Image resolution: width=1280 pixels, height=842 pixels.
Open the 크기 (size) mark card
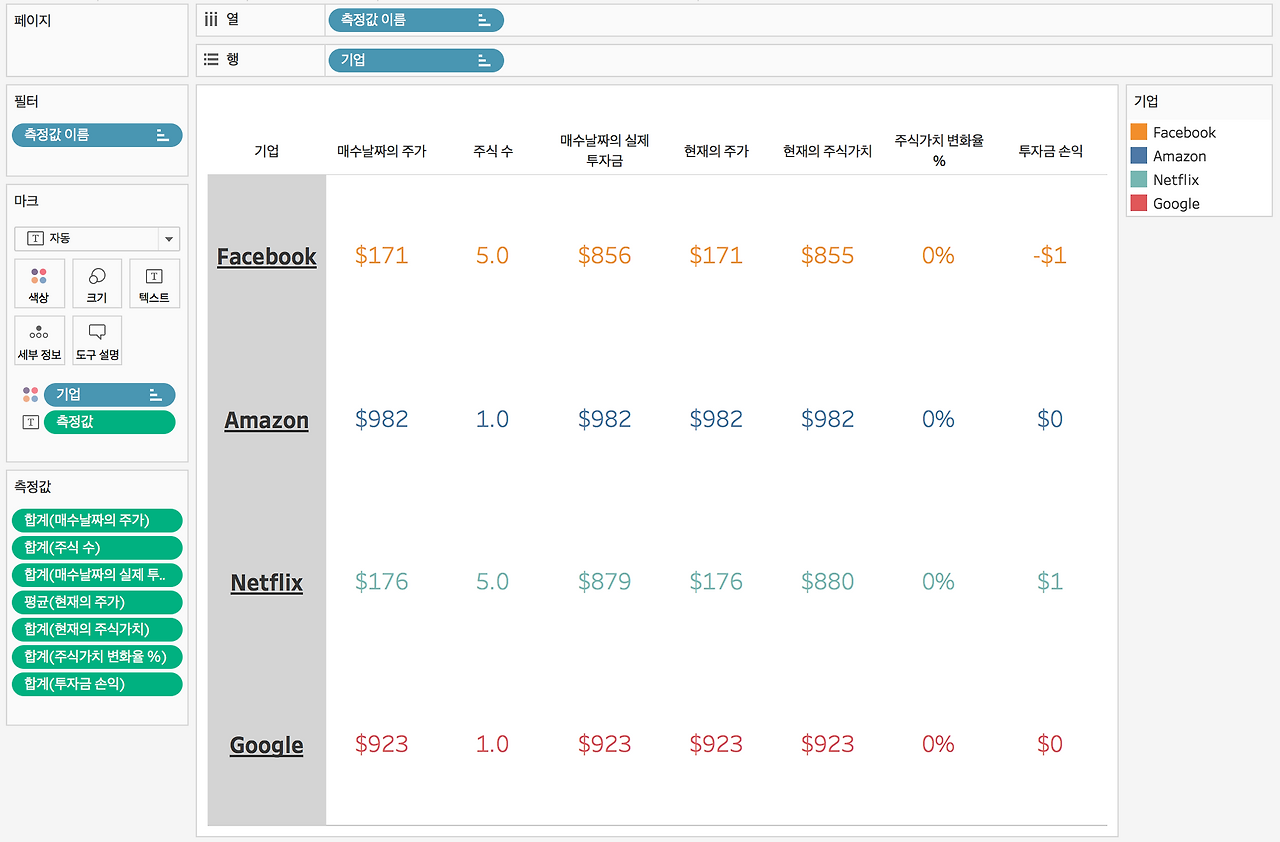pyautogui.click(x=97, y=284)
